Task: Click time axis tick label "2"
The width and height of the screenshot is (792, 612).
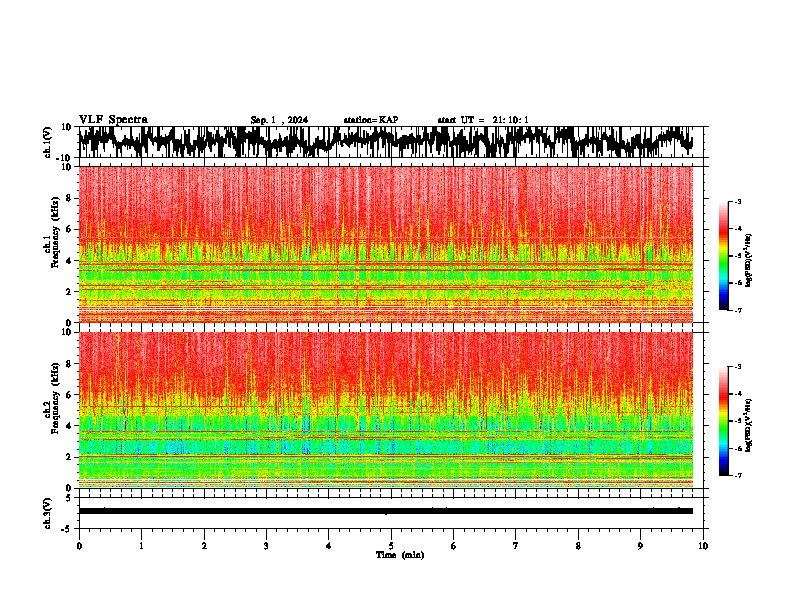Action: pos(204,546)
